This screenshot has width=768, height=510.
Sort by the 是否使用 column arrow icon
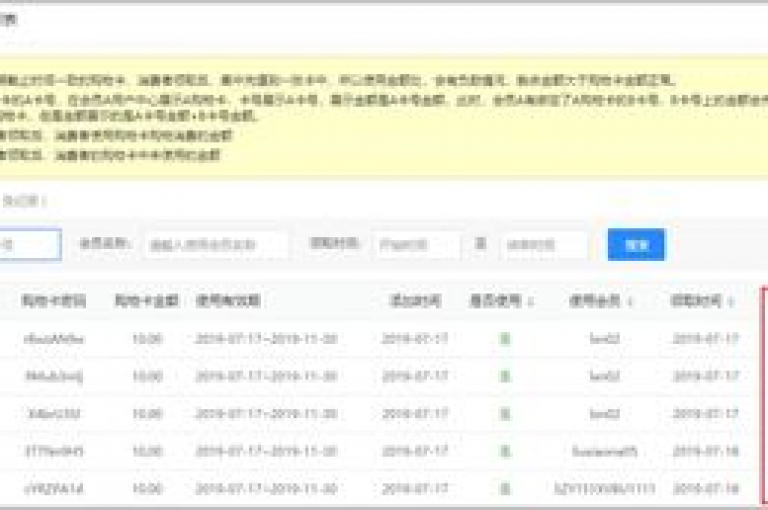coord(530,302)
